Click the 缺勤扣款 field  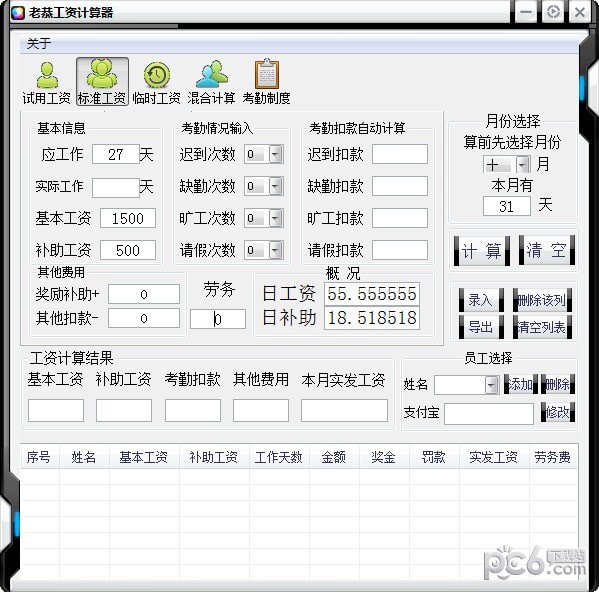400,186
